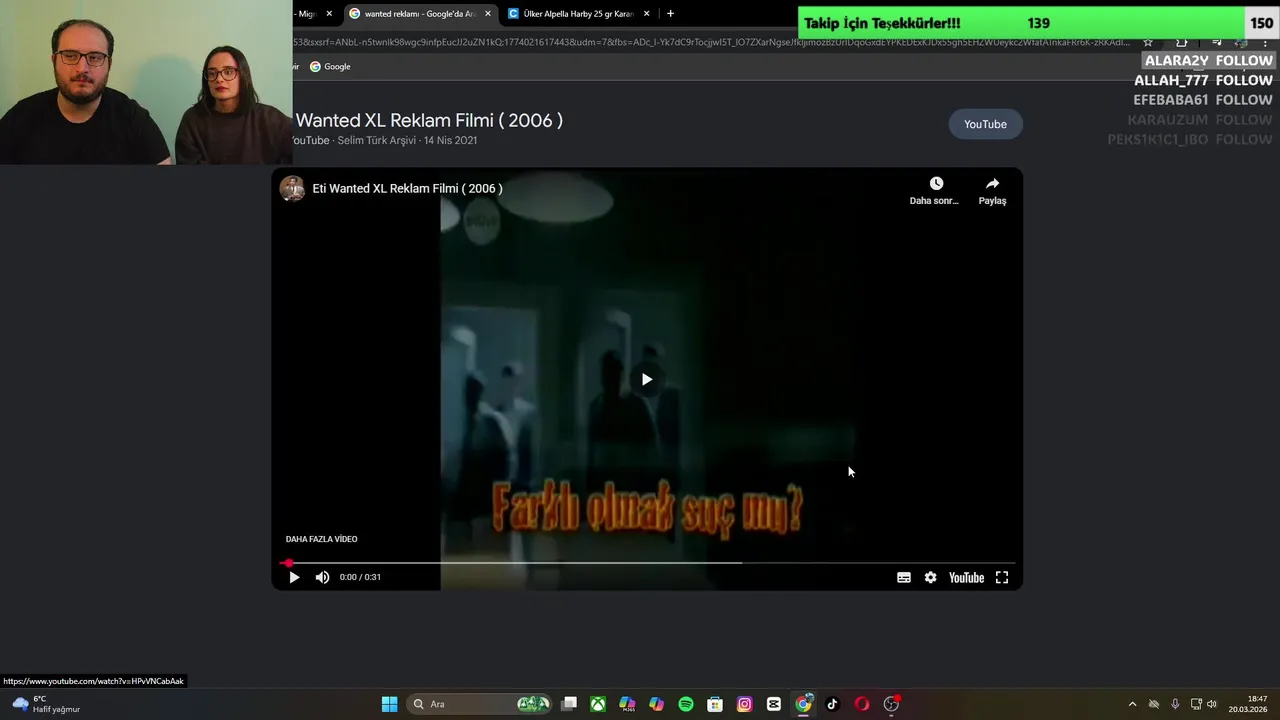The height and width of the screenshot is (720, 1280).
Task: Click the Daha sonra watch later clock icon
Action: [x=936, y=183]
